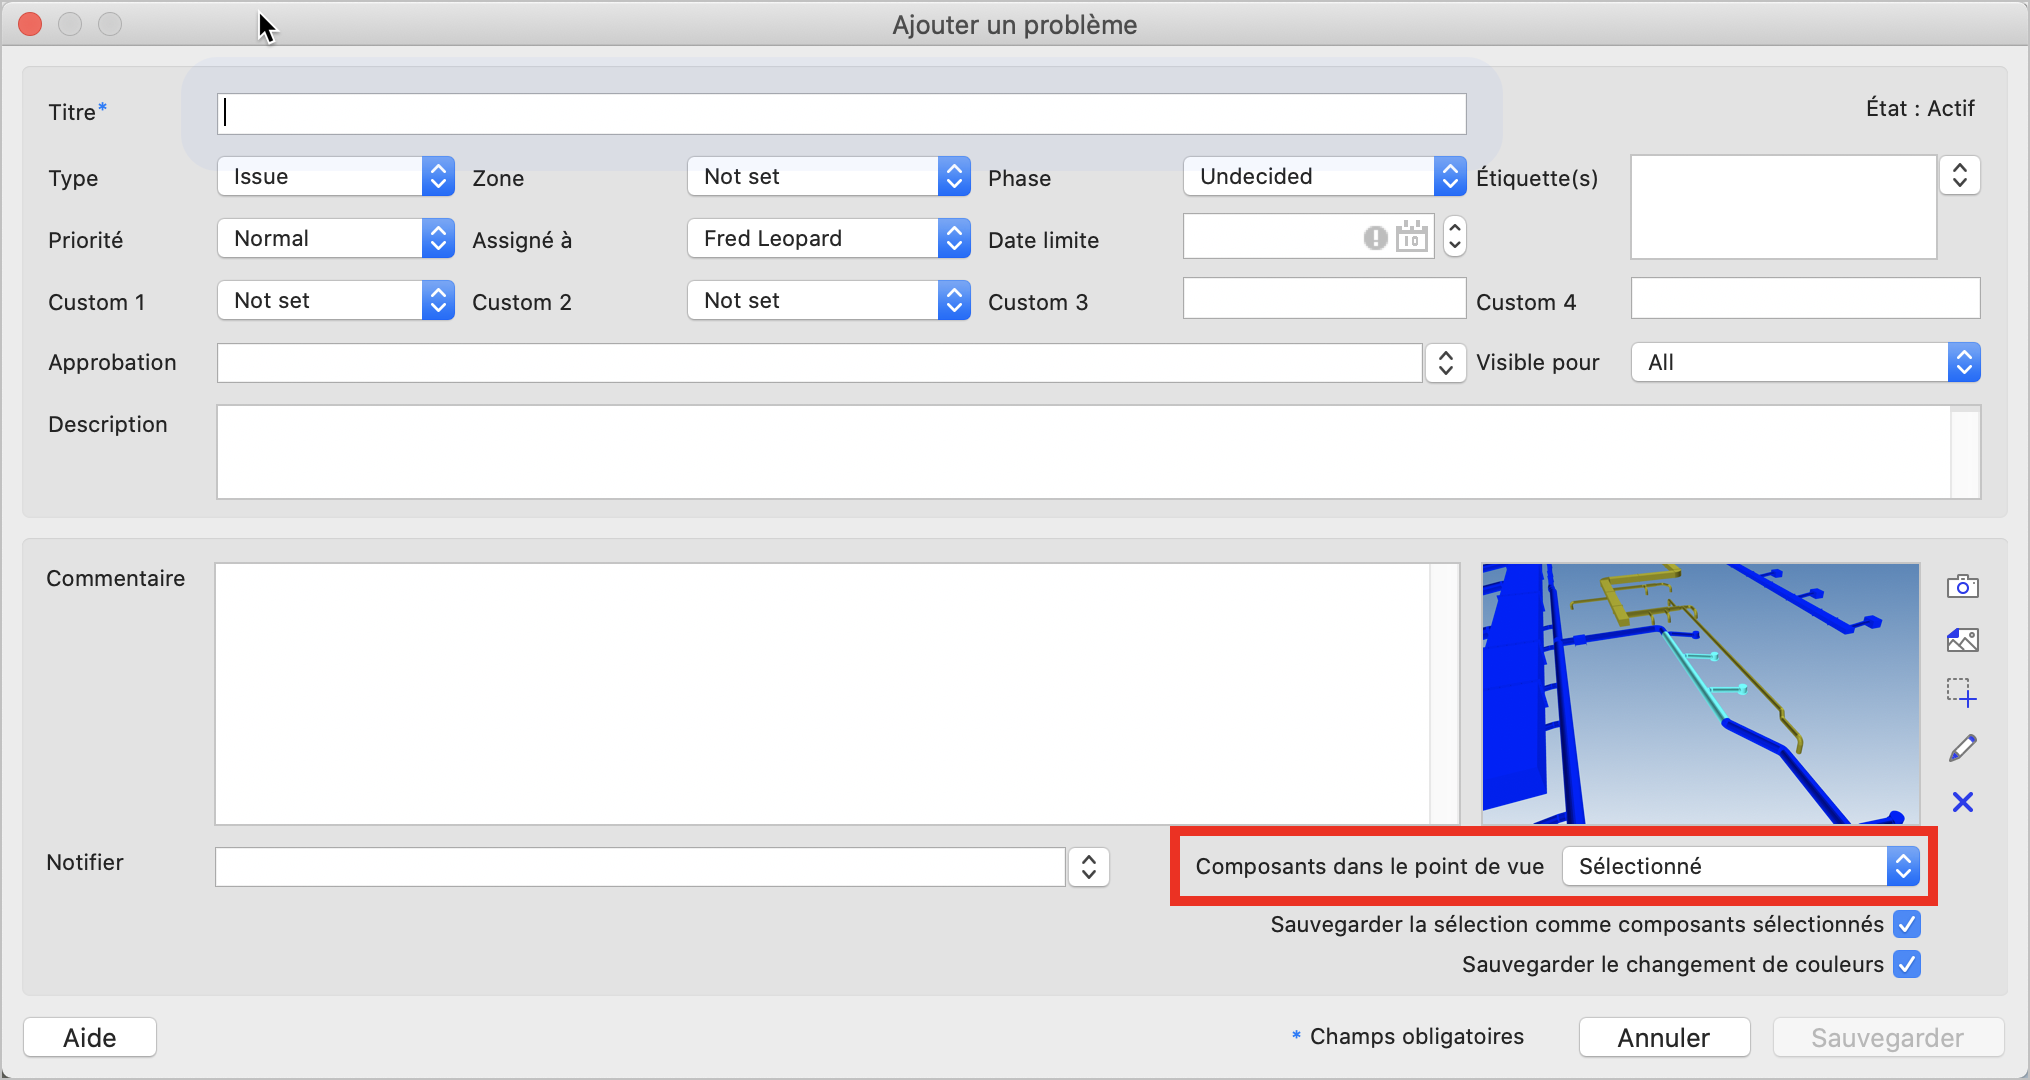Click the Étiquette(s) list box
The image size is (2030, 1080).
coord(1784,207)
